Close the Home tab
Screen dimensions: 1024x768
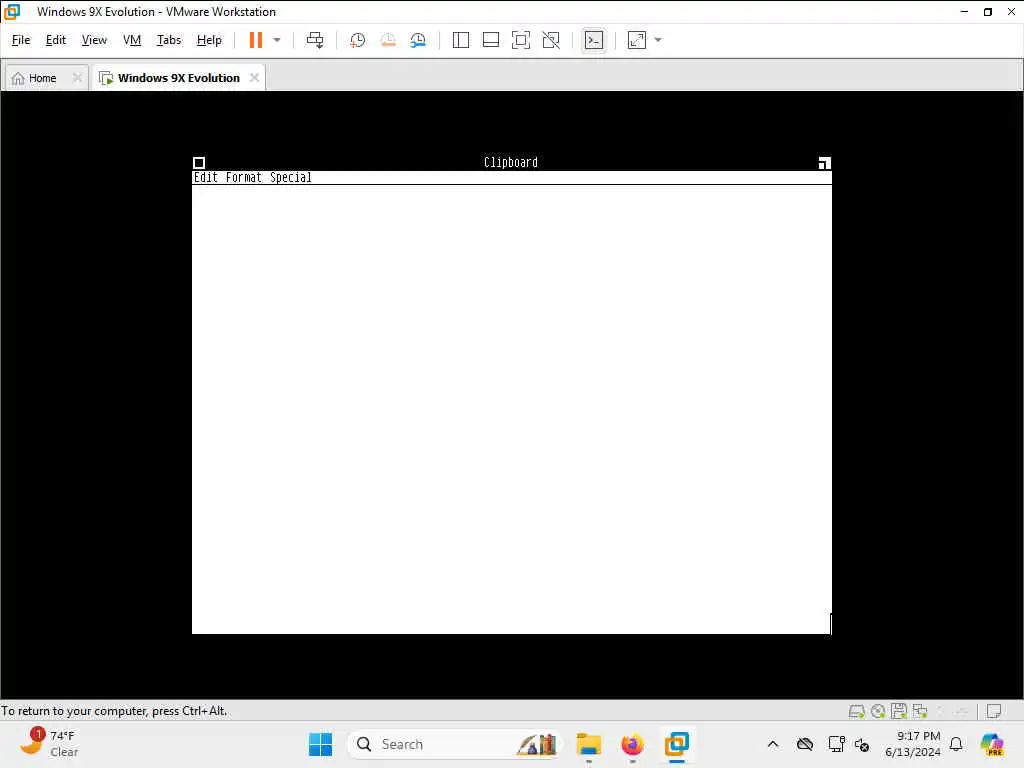click(77, 78)
